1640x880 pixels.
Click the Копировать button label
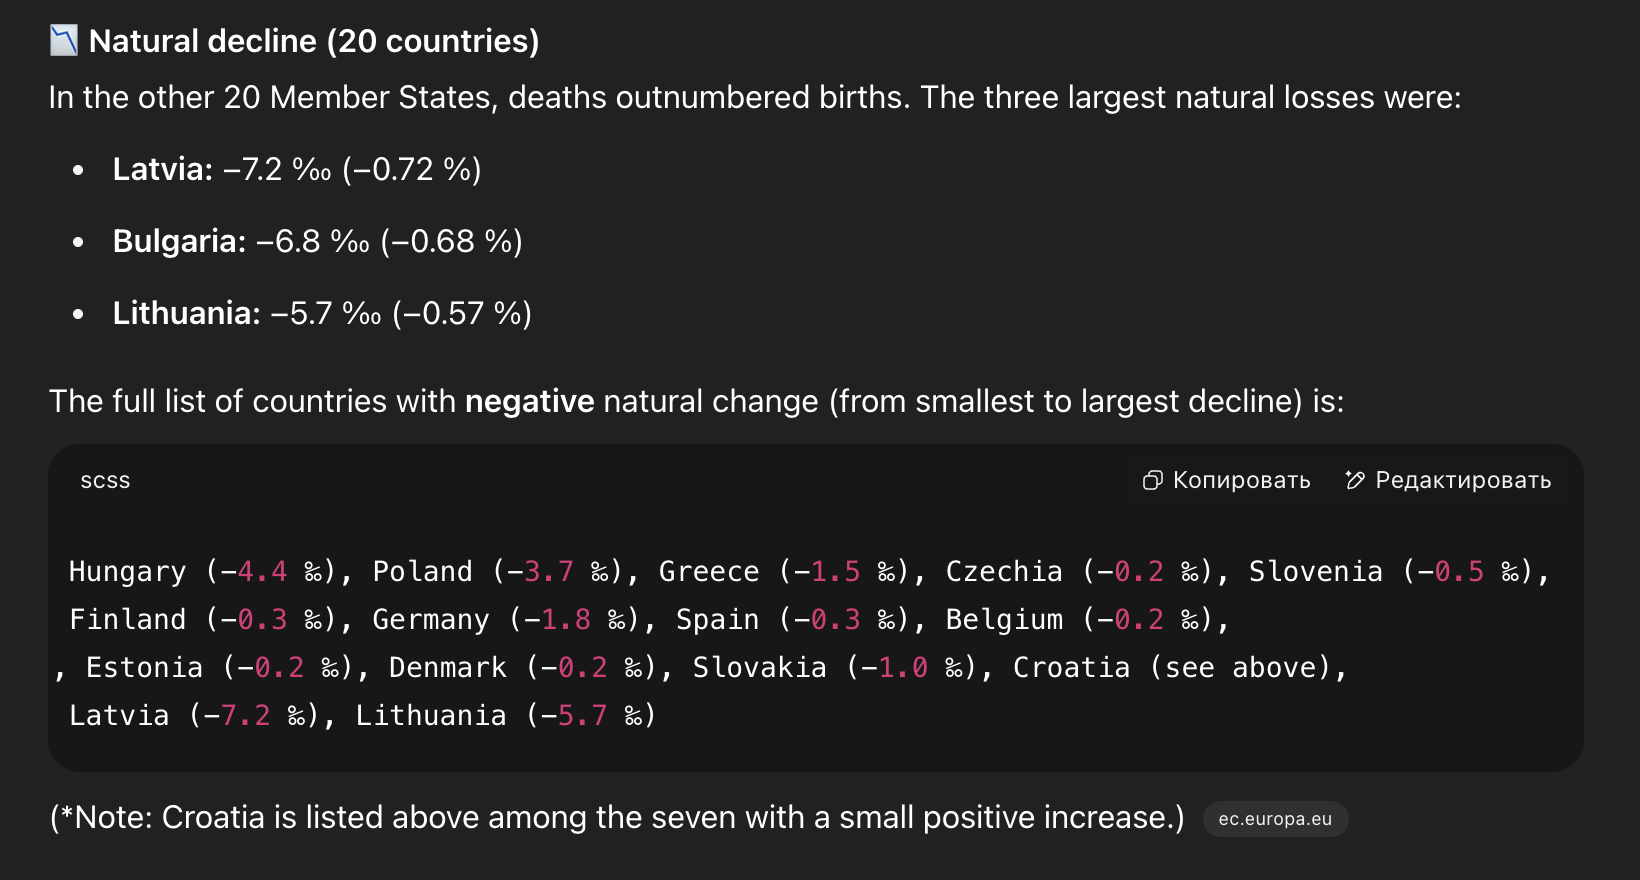(x=1241, y=481)
